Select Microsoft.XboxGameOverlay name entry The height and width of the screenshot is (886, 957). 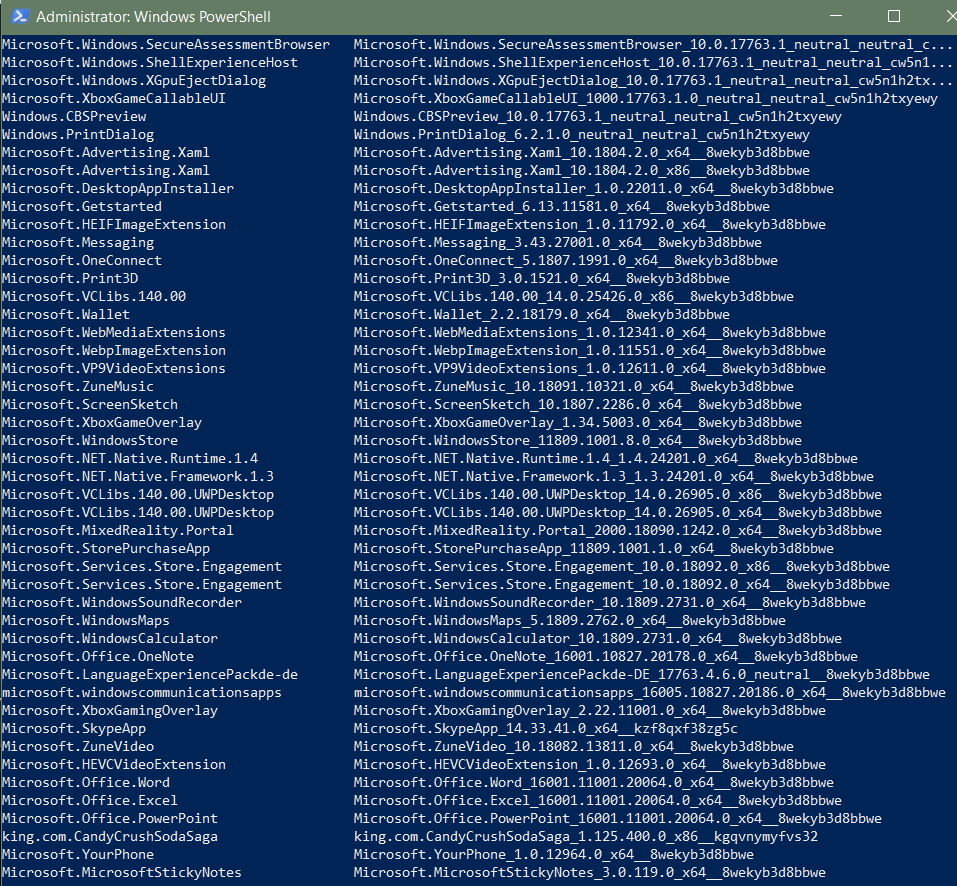102,423
